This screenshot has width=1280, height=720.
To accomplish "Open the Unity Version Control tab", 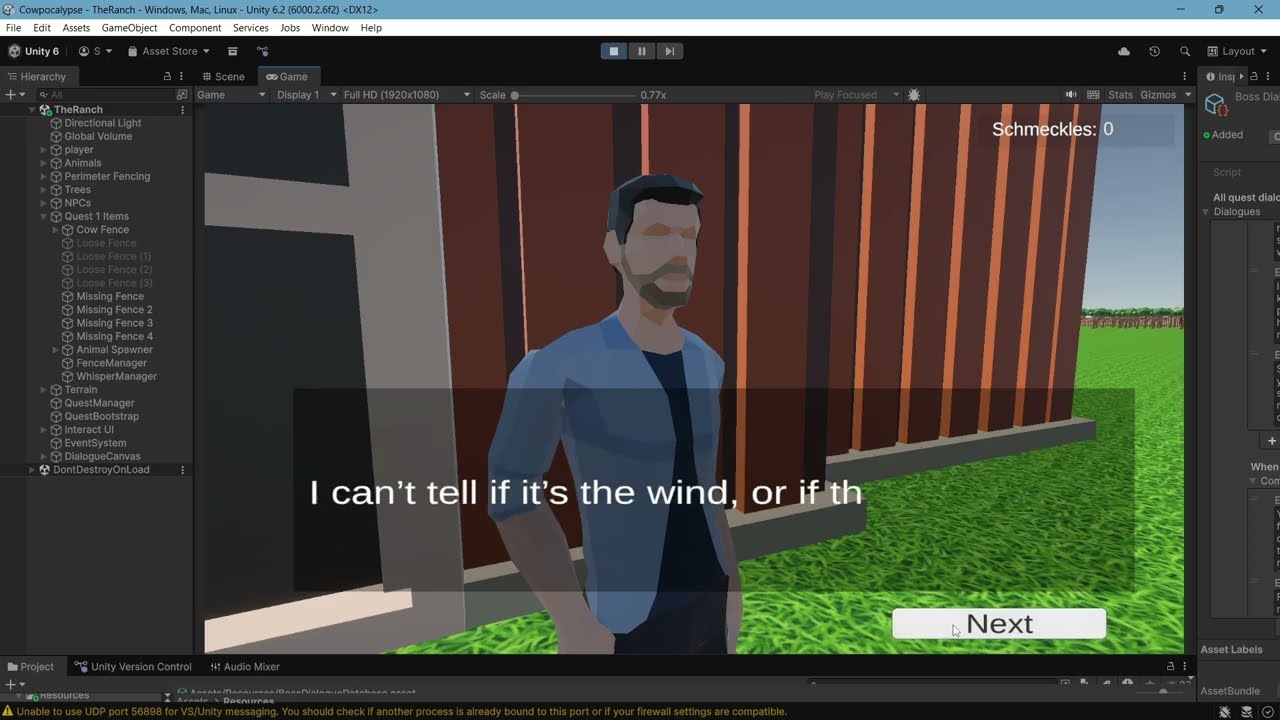I will pyautogui.click(x=134, y=666).
